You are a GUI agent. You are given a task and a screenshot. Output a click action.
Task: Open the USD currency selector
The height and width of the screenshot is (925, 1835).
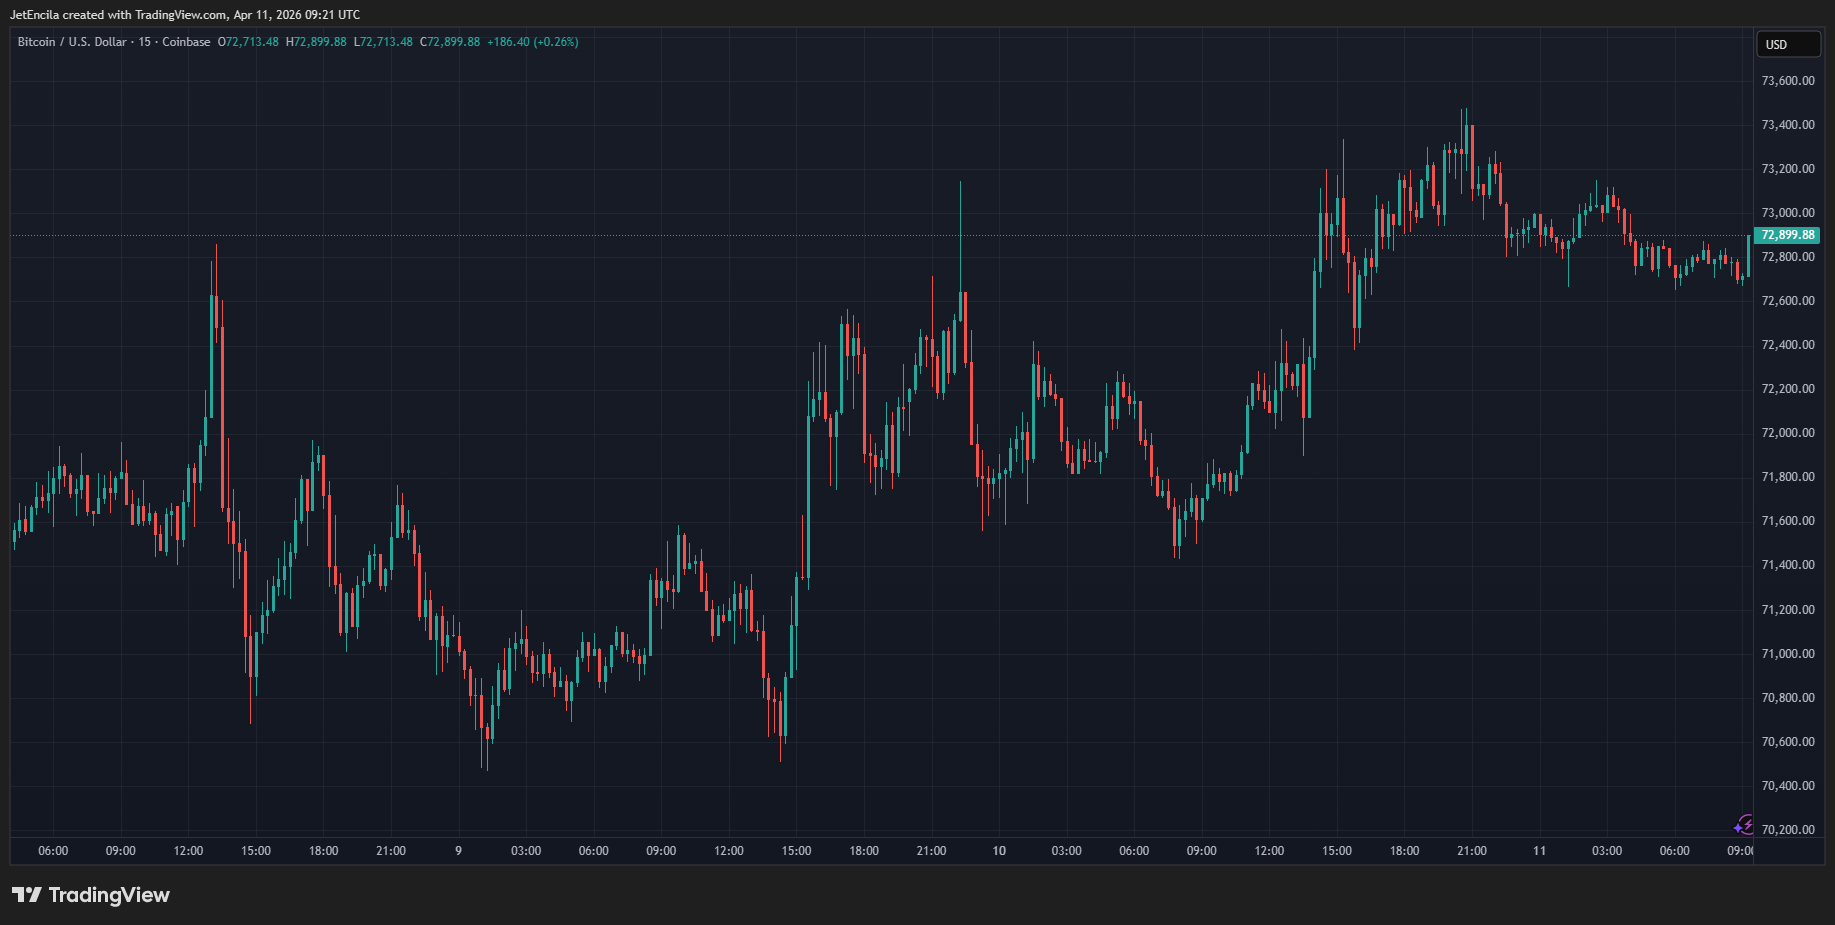(x=1788, y=44)
